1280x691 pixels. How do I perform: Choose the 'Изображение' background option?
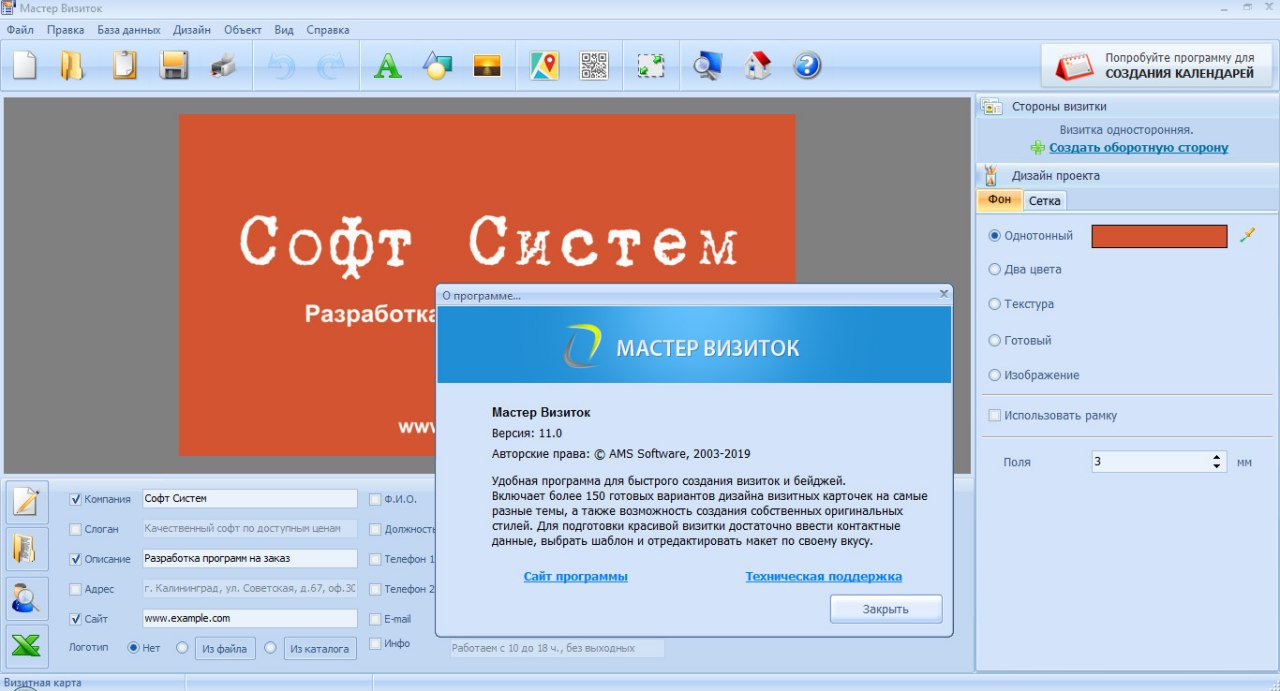[x=994, y=375]
